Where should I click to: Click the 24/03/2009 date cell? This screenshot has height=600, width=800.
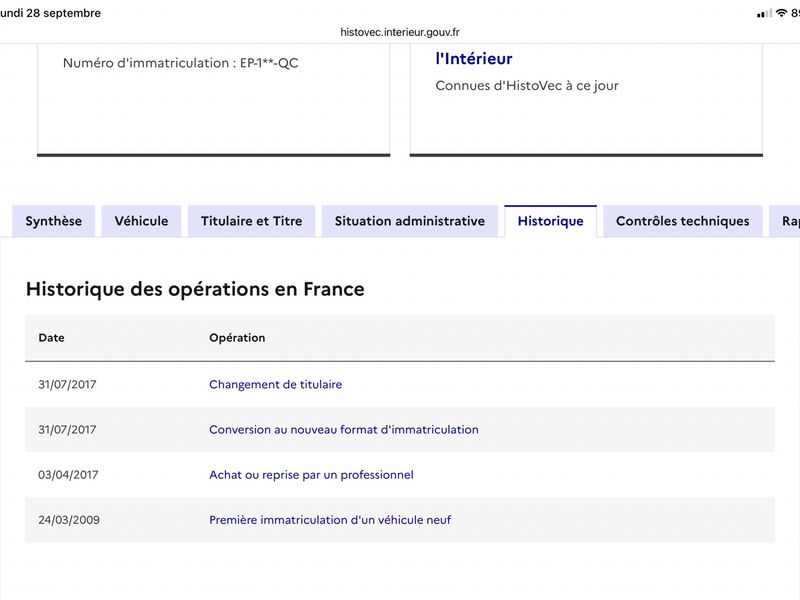pyautogui.click(x=69, y=520)
